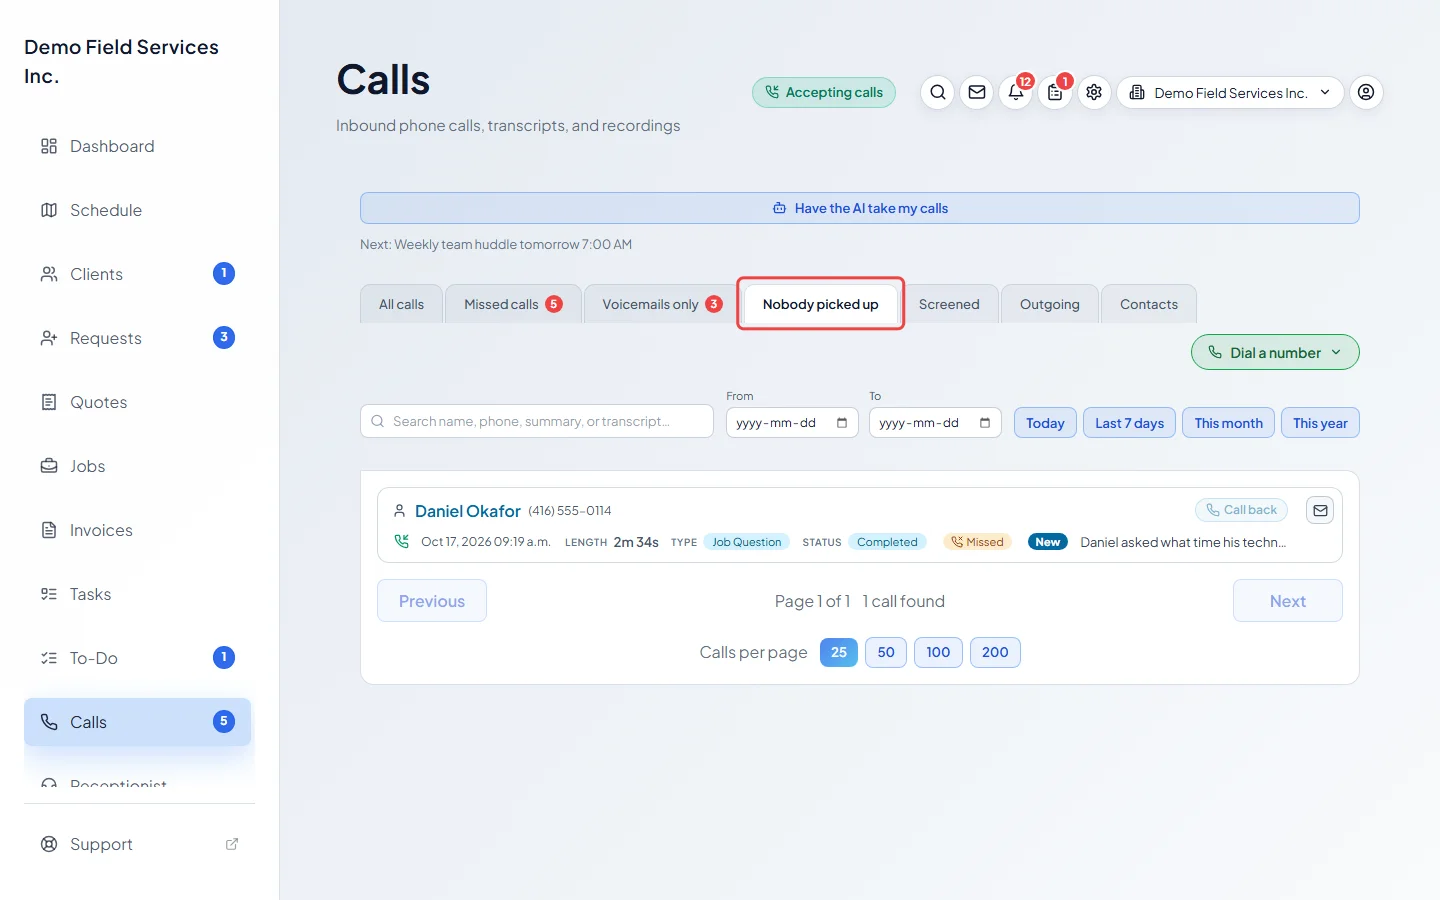Click the envelope icon on Daniel Okafor's call
This screenshot has height=900, width=1440.
pyautogui.click(x=1320, y=510)
